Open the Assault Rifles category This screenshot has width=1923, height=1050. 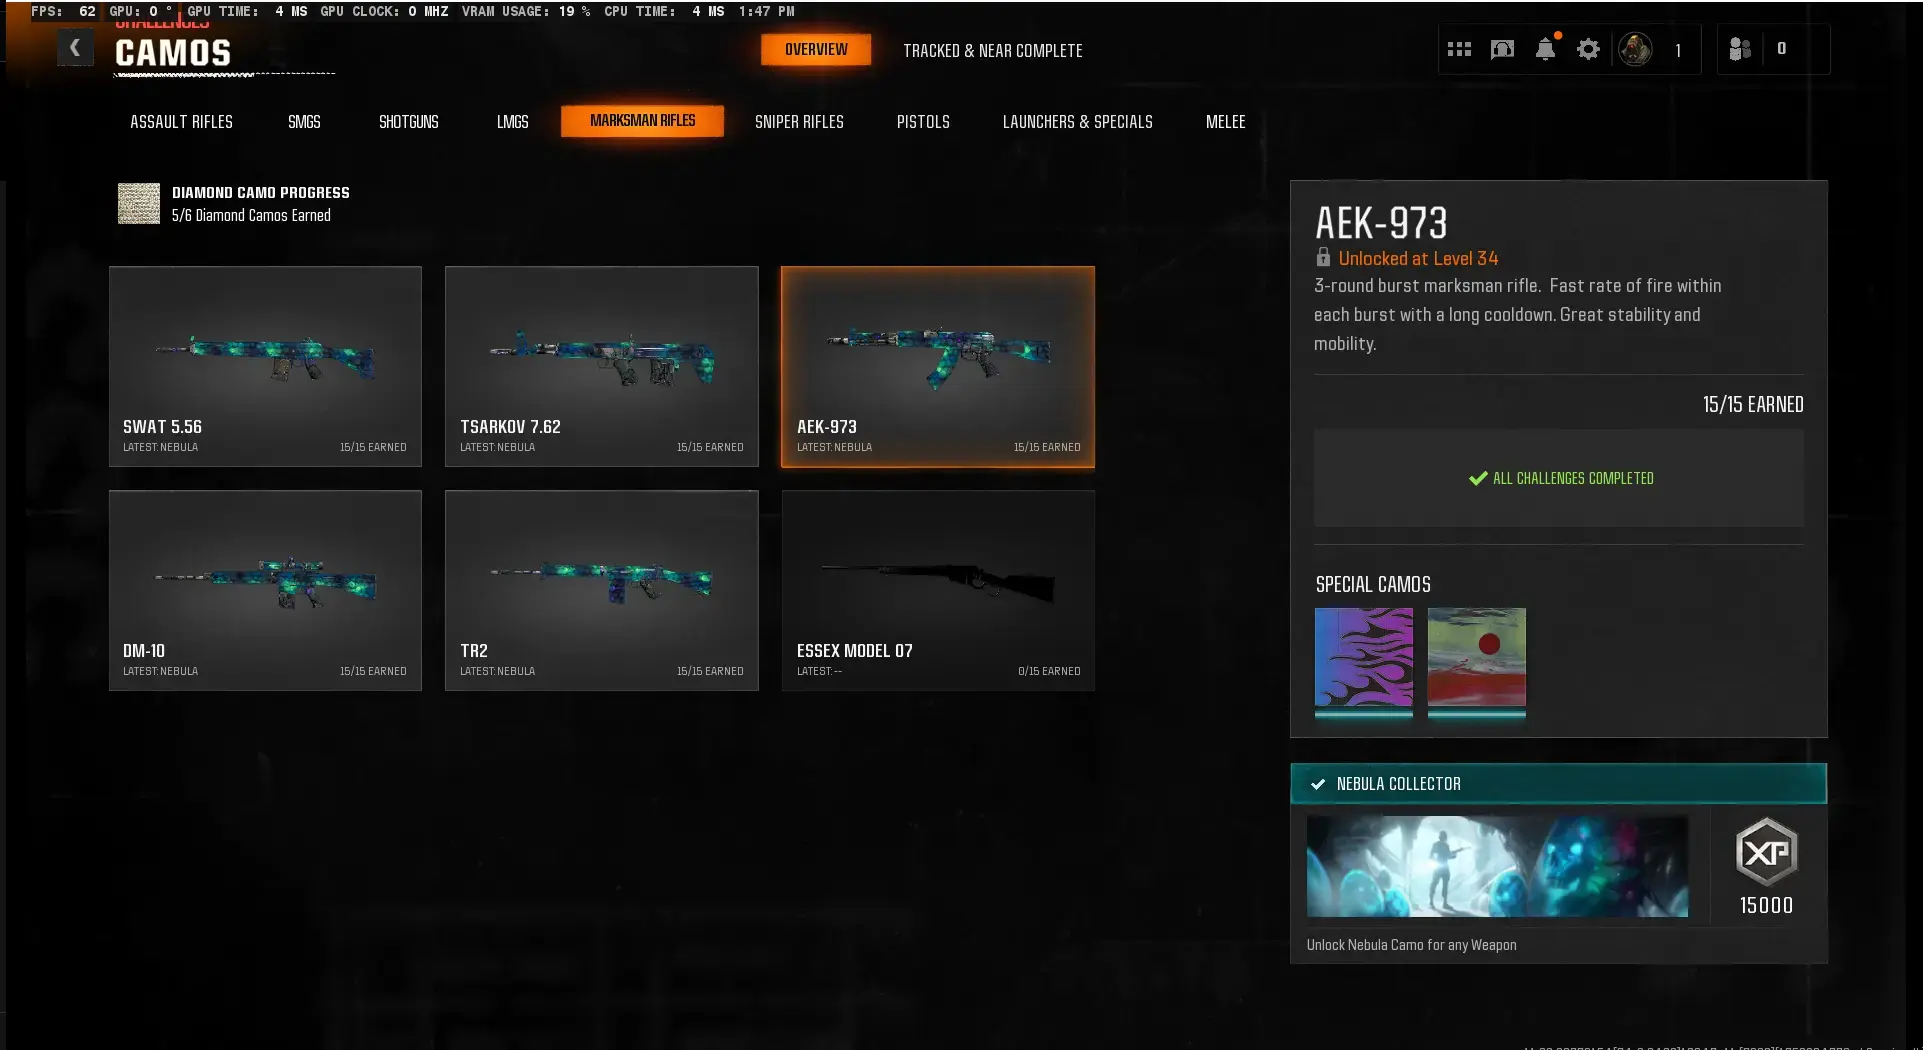pyautogui.click(x=181, y=122)
